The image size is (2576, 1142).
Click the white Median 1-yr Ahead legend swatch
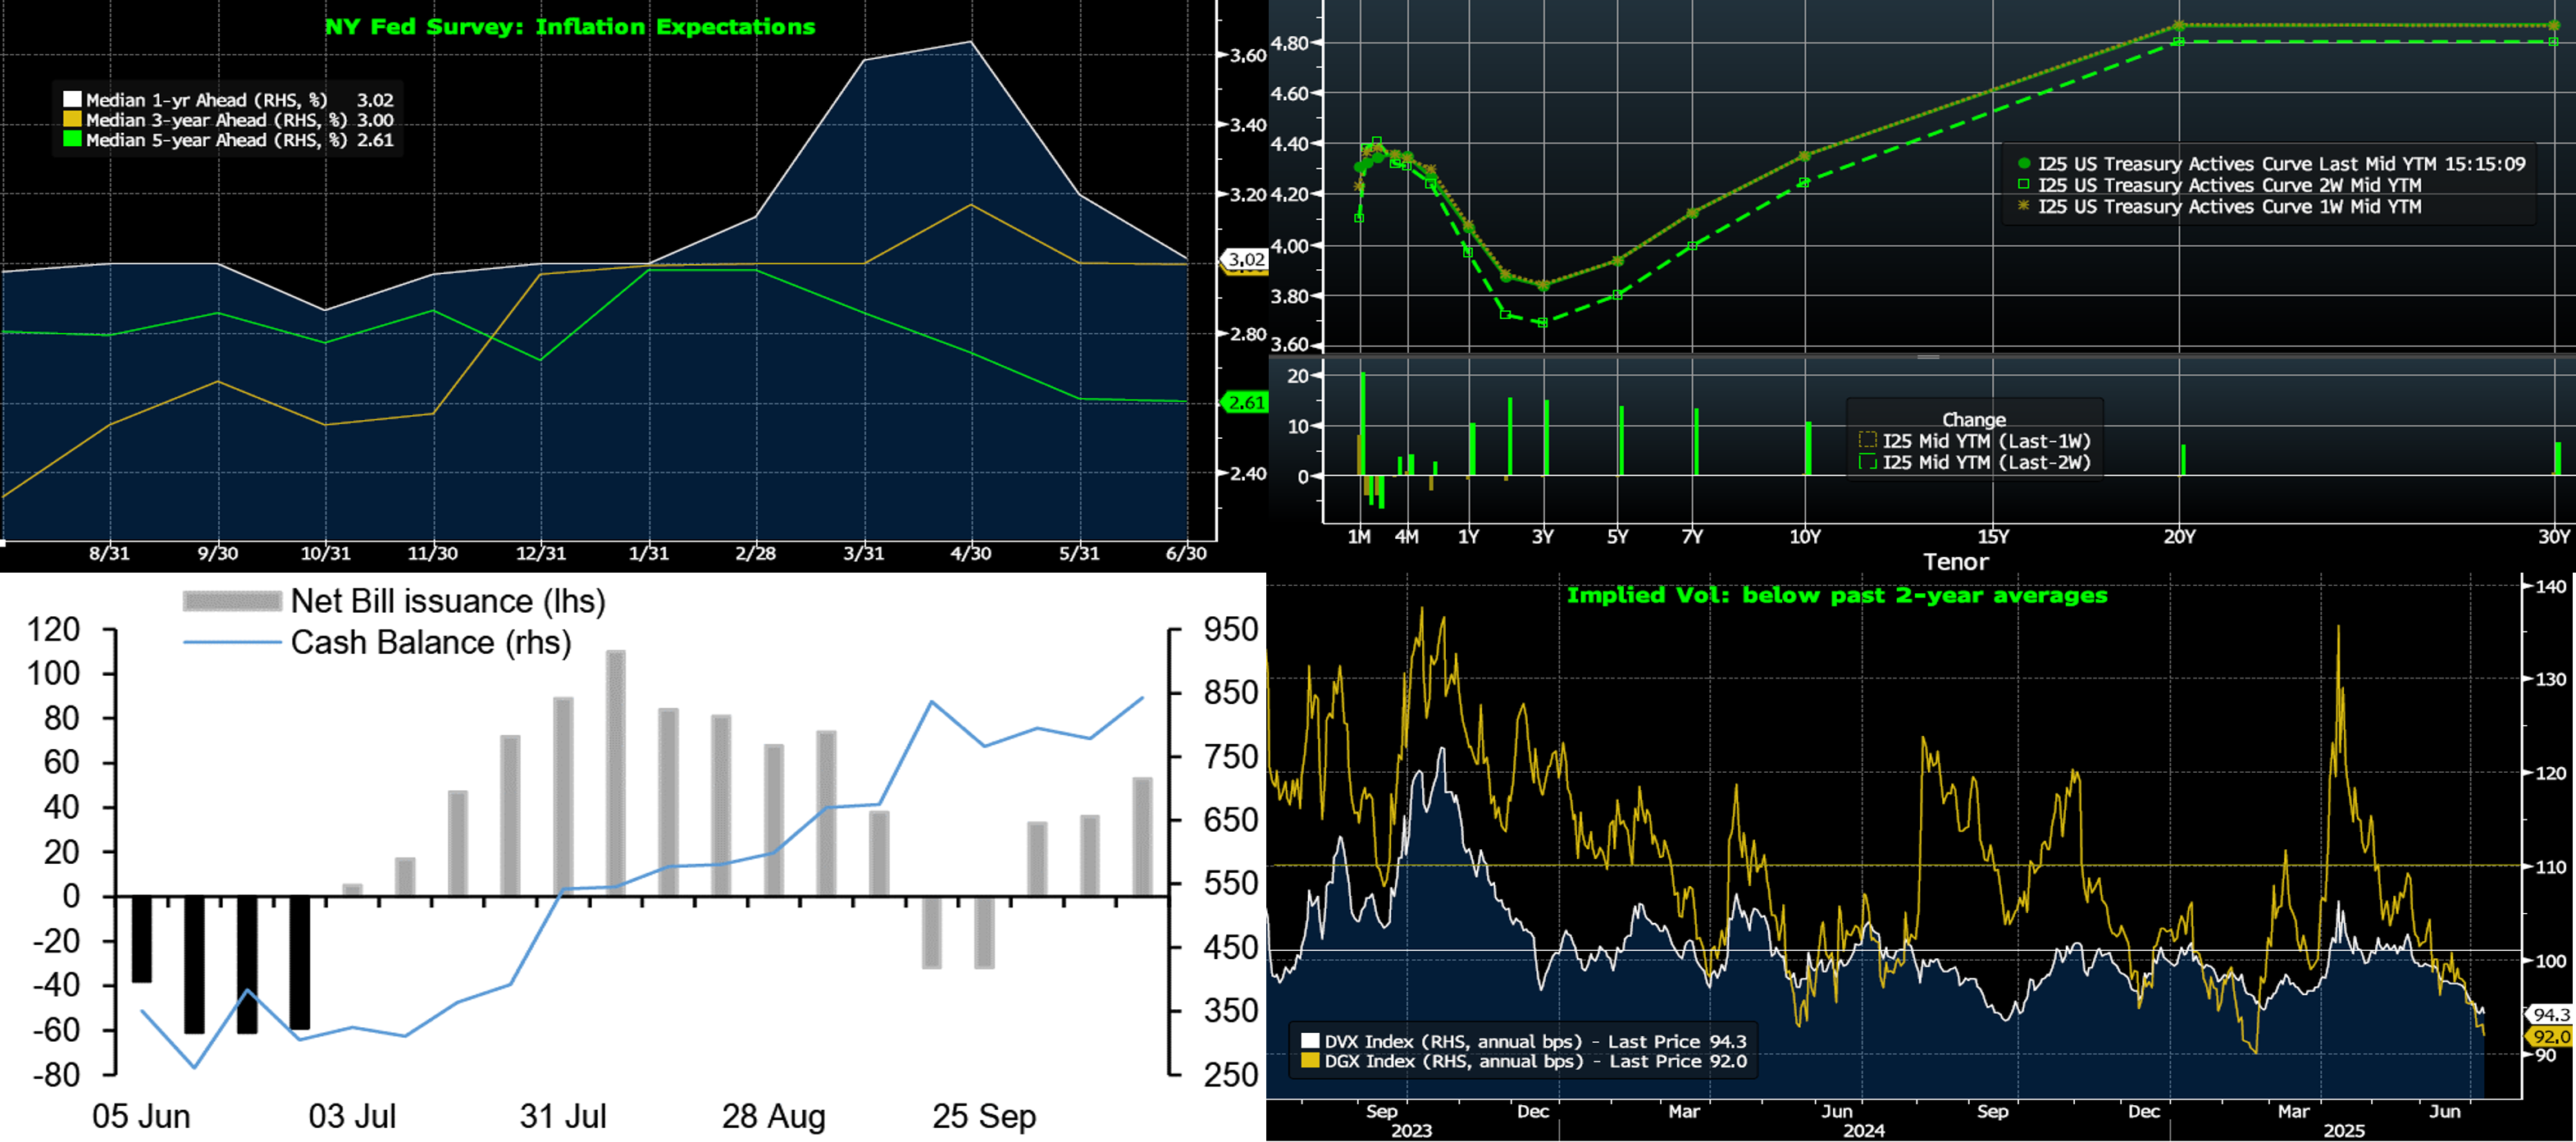72,100
